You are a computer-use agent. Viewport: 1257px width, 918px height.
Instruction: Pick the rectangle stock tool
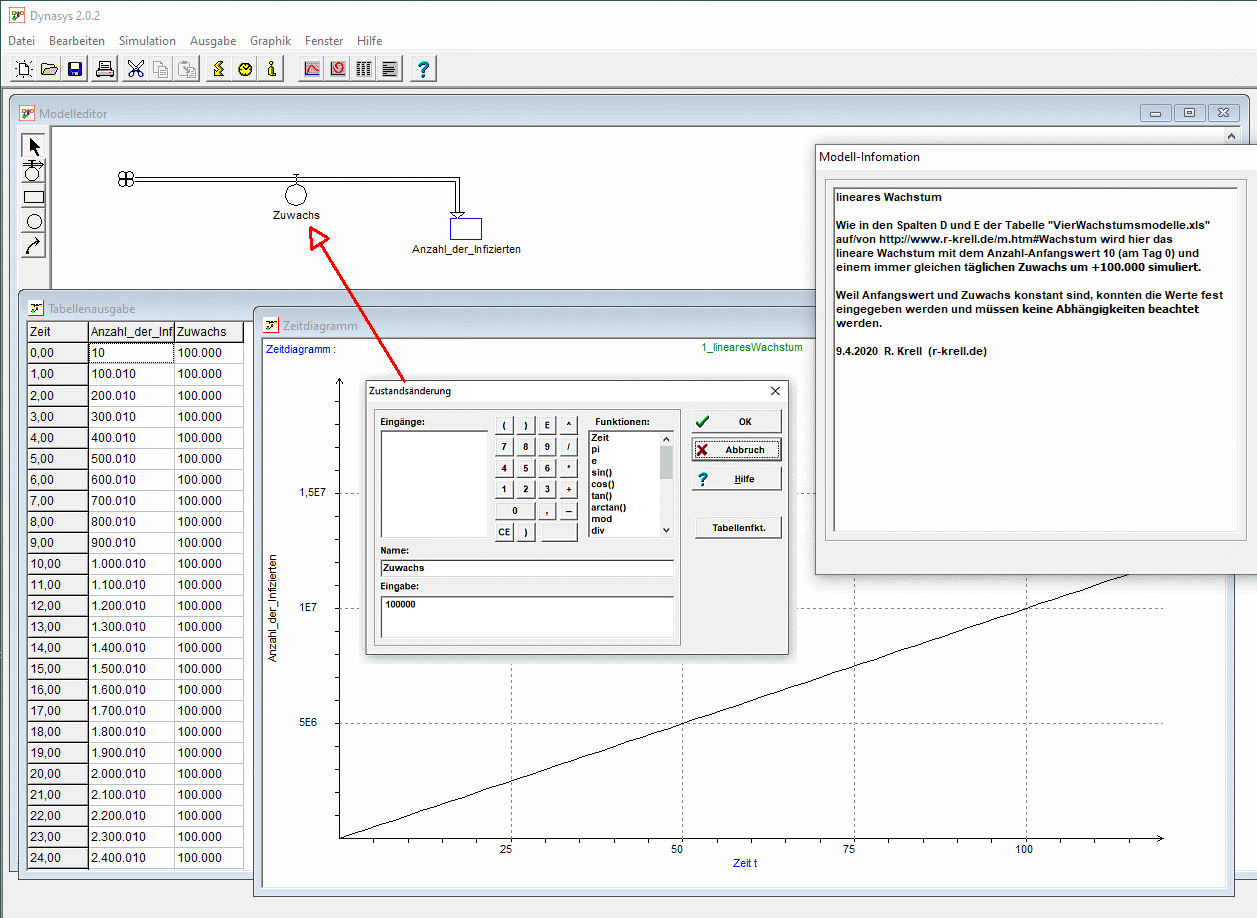pyautogui.click(x=34, y=197)
